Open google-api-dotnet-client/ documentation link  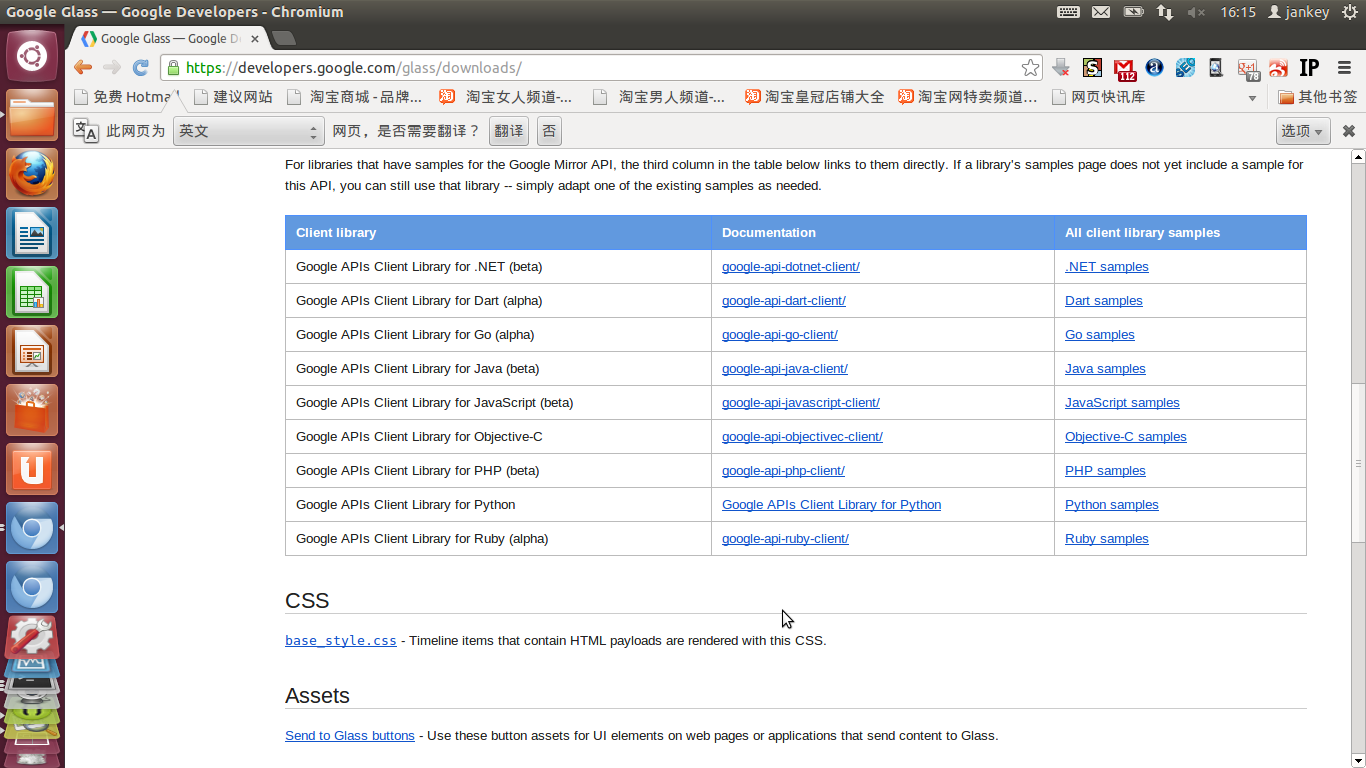[x=791, y=267]
